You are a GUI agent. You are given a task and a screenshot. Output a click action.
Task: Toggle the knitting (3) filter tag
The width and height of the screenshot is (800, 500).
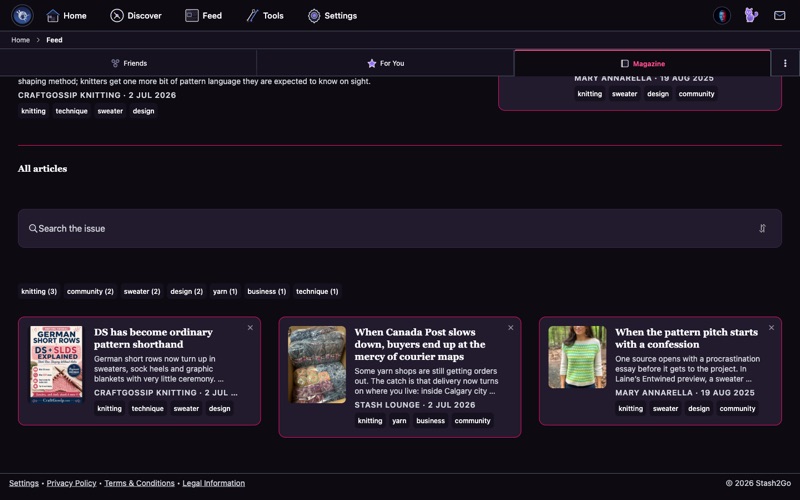pos(39,291)
